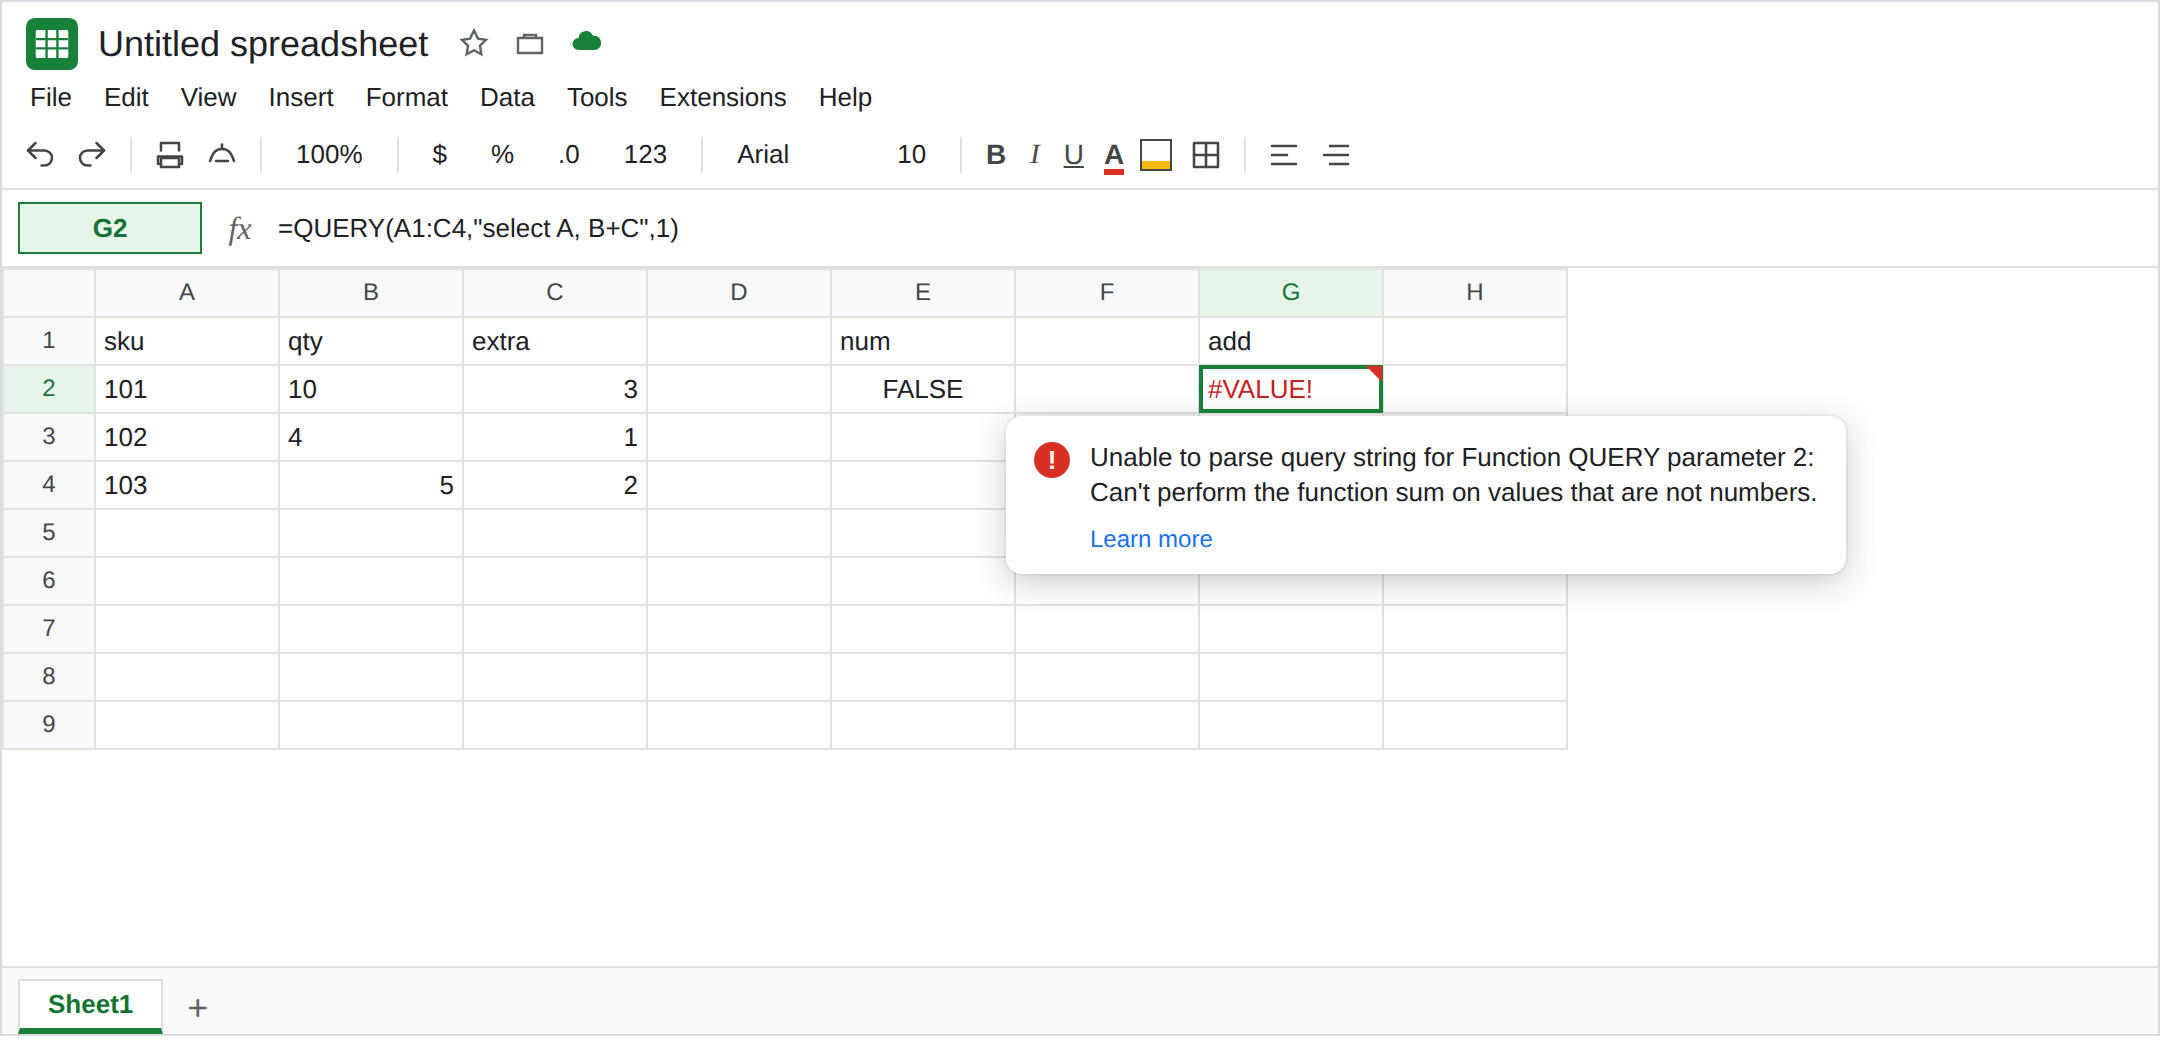This screenshot has height=1044, width=2160.
Task: Toggle bold formatting
Action: [x=995, y=154]
